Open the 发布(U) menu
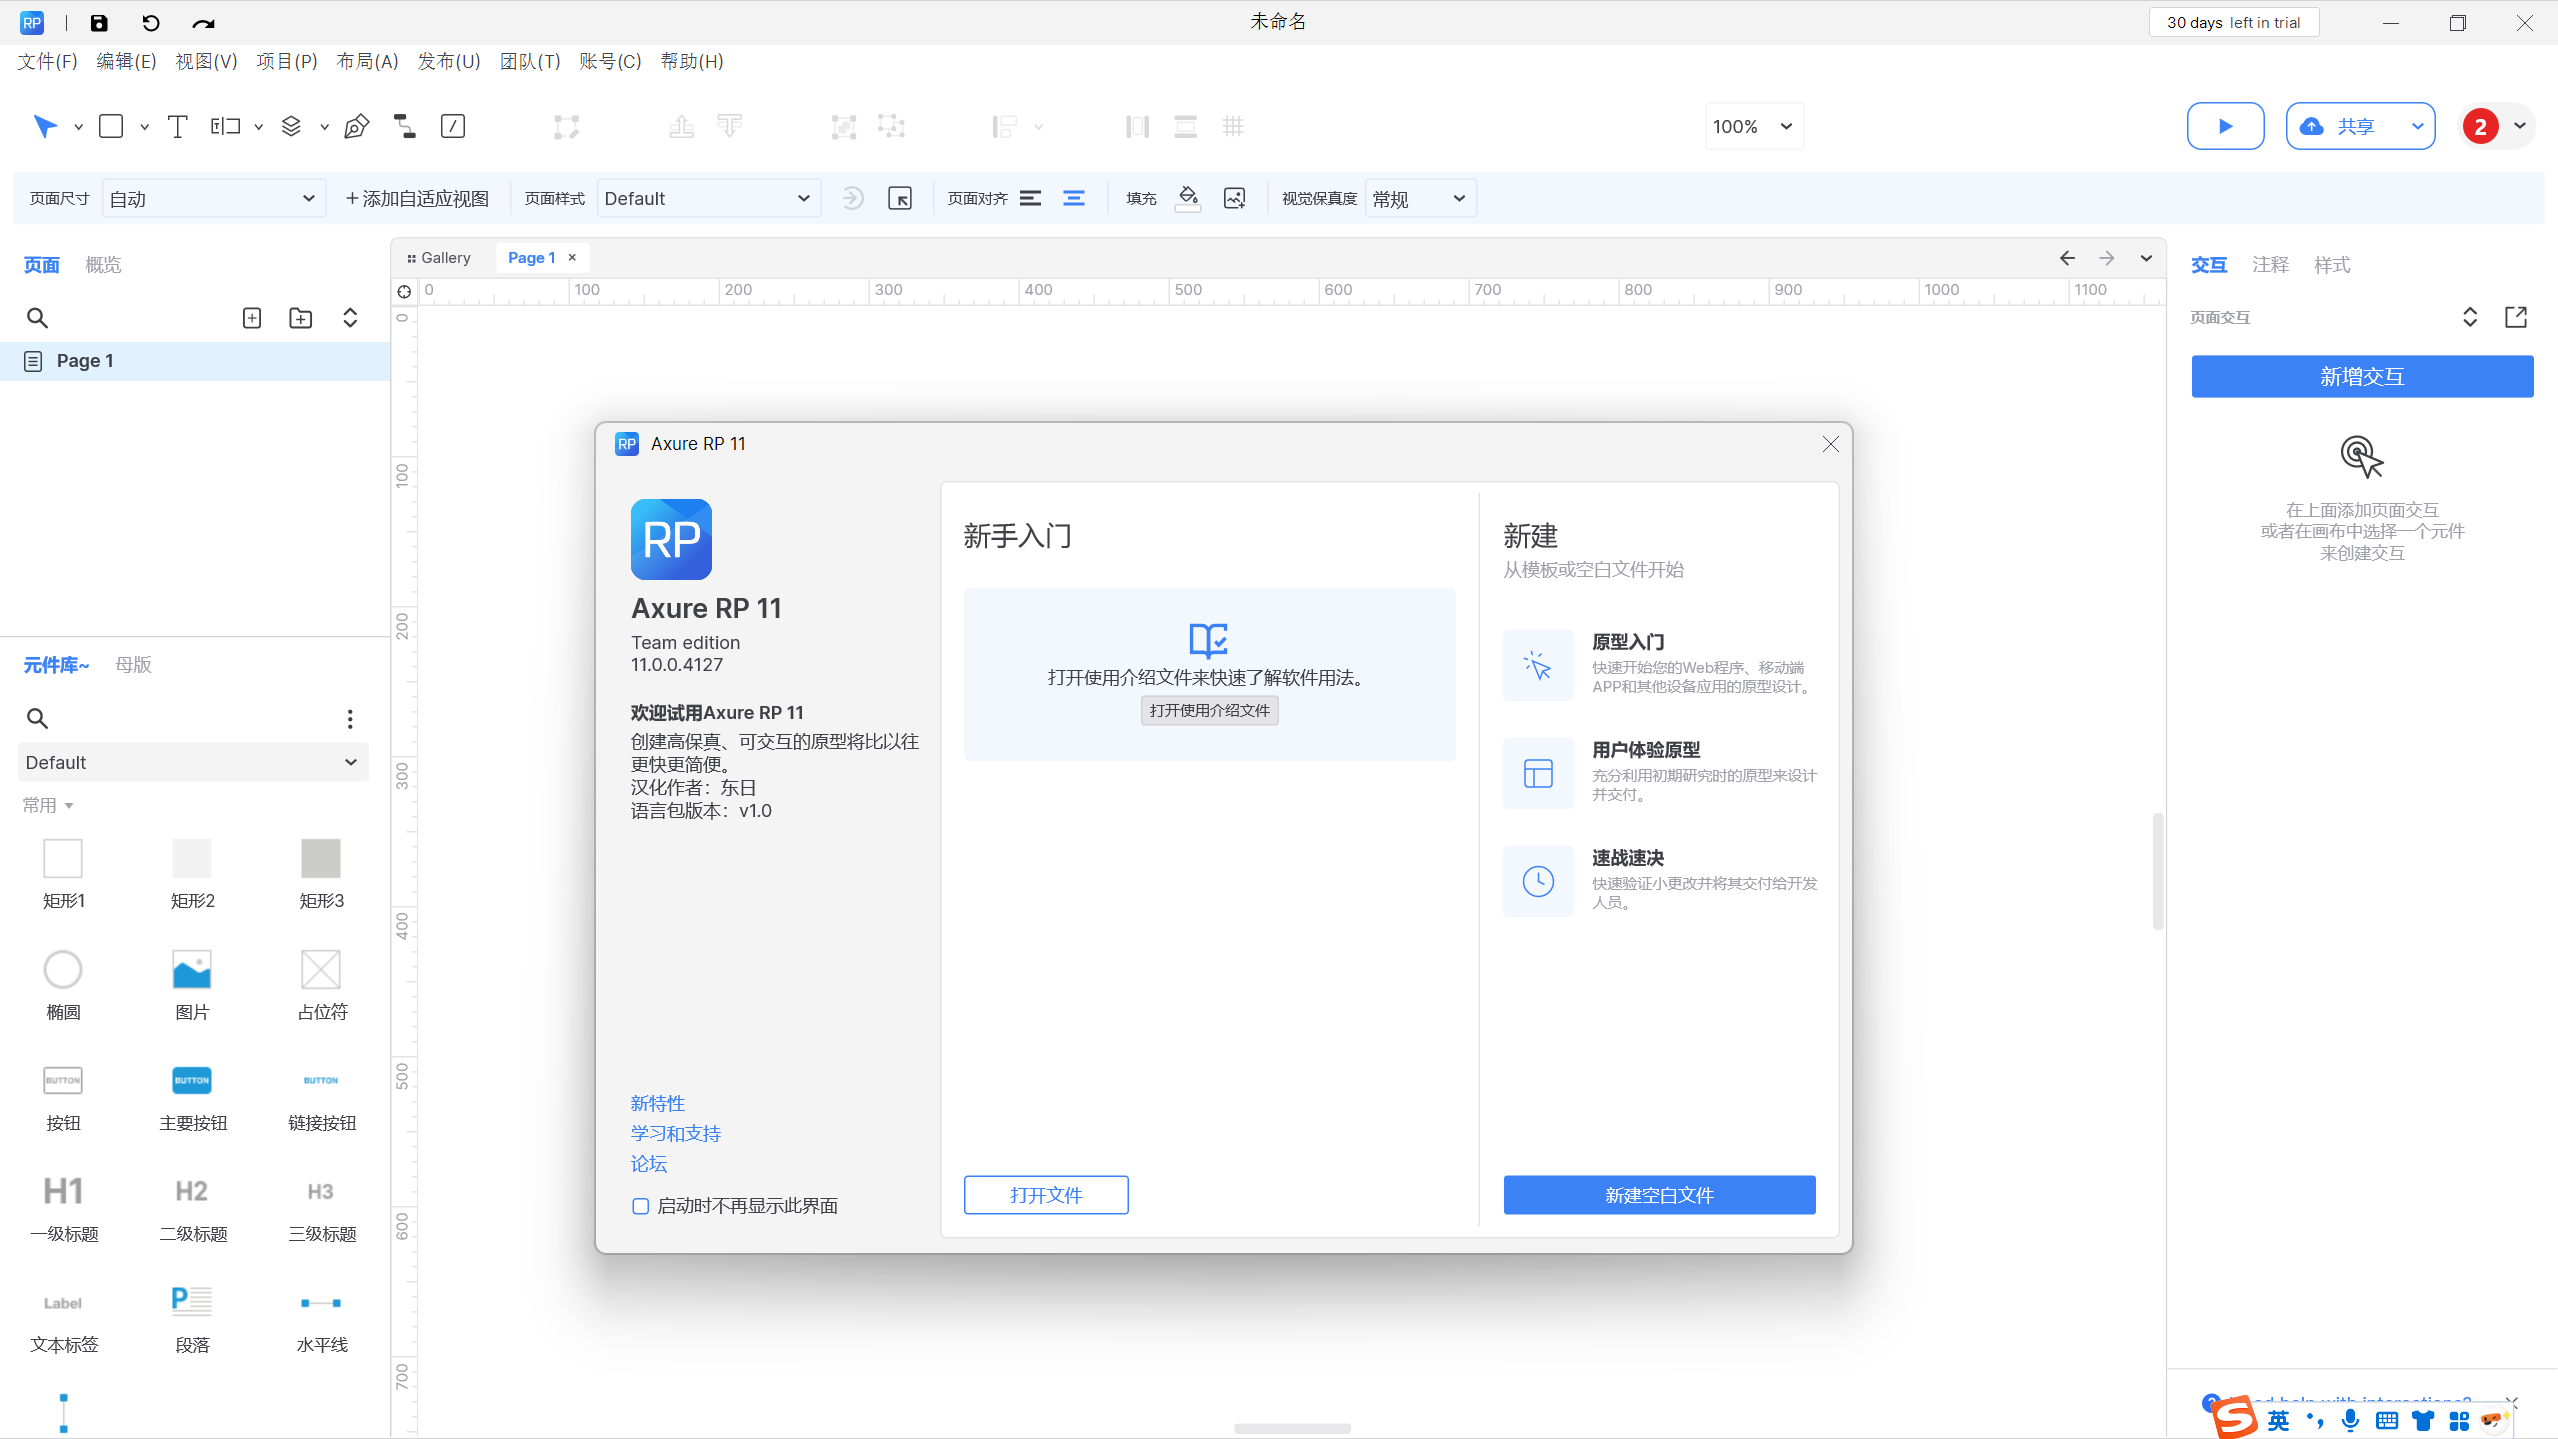2558x1439 pixels. coord(448,61)
